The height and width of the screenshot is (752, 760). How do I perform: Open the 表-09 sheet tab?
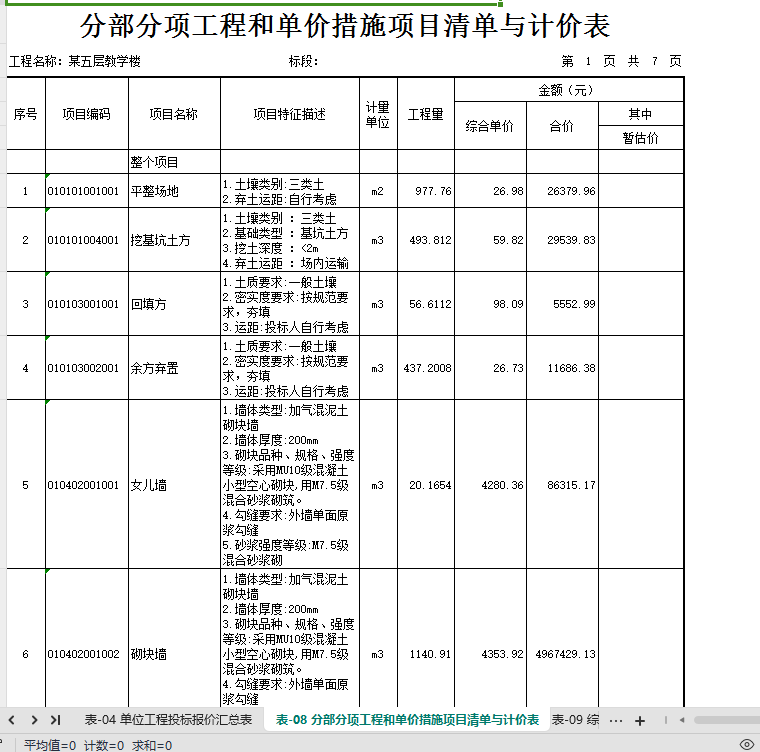click(x=575, y=720)
